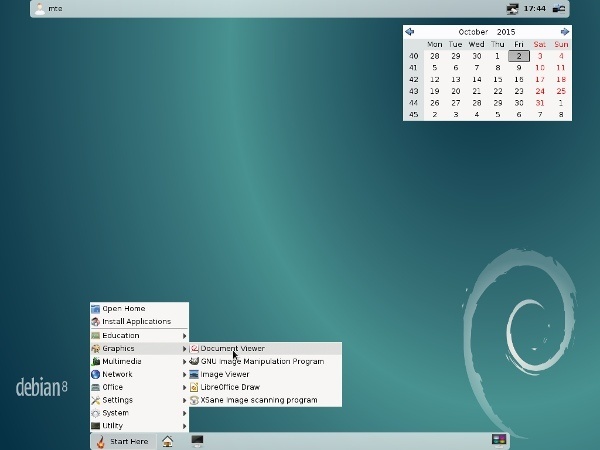Expand the Settings submenu

click(x=139, y=400)
